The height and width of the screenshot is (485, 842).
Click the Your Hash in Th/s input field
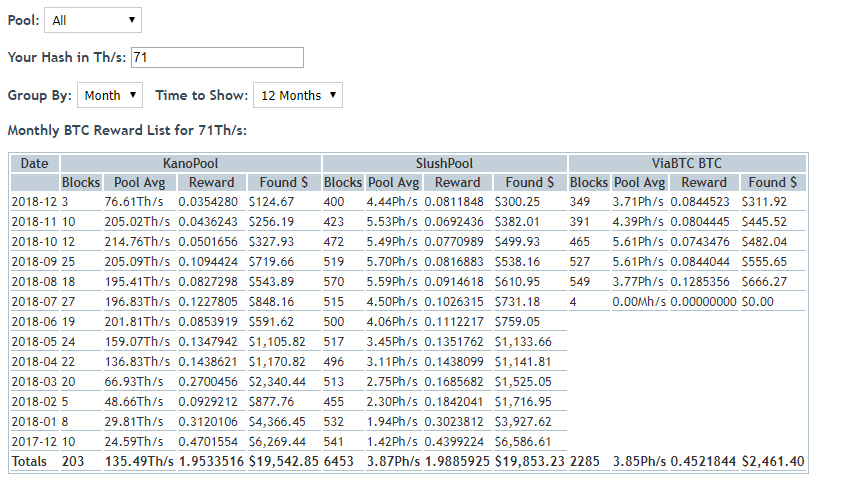217,57
